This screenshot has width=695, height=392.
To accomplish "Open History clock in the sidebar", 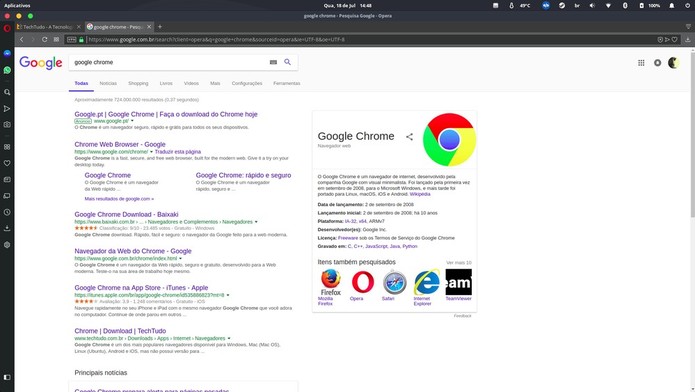I will click(7, 212).
